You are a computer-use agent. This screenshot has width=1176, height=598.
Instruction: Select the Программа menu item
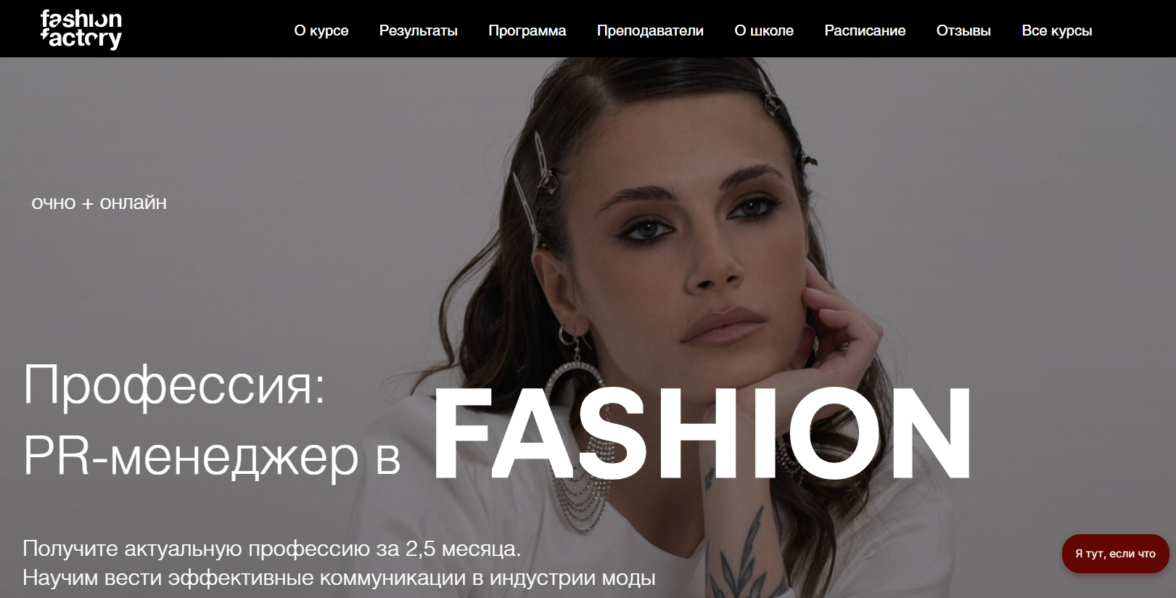[526, 31]
